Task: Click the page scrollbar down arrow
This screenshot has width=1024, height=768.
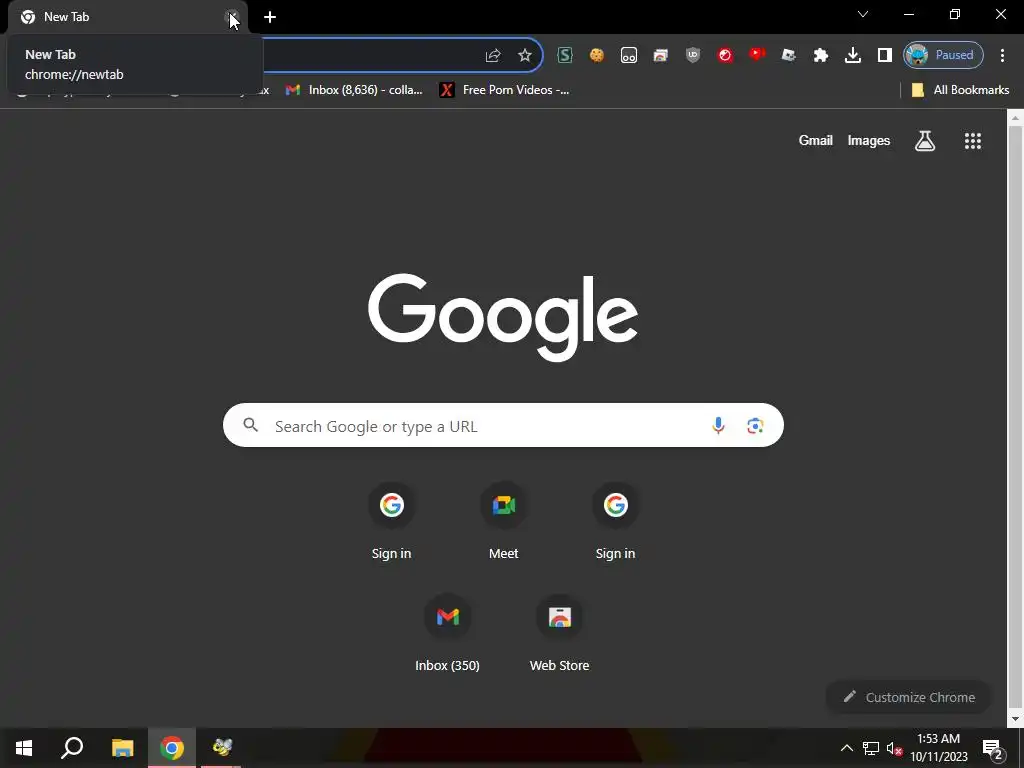Action: pyautogui.click(x=1015, y=719)
